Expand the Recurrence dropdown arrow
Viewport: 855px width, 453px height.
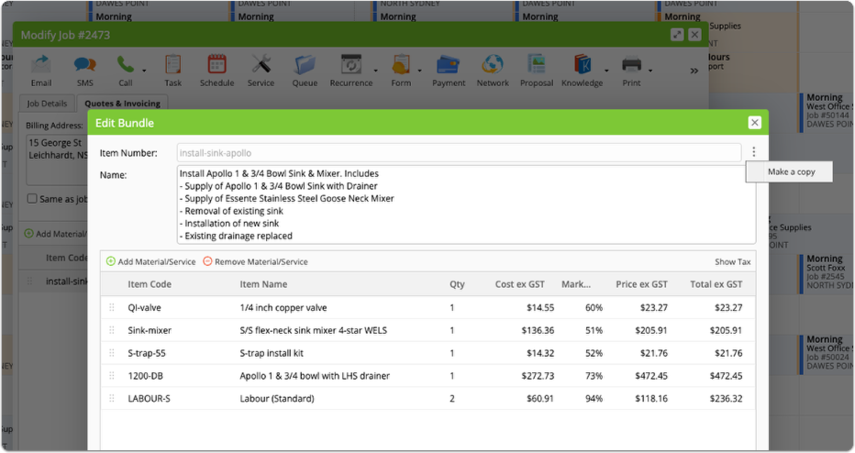(x=376, y=70)
